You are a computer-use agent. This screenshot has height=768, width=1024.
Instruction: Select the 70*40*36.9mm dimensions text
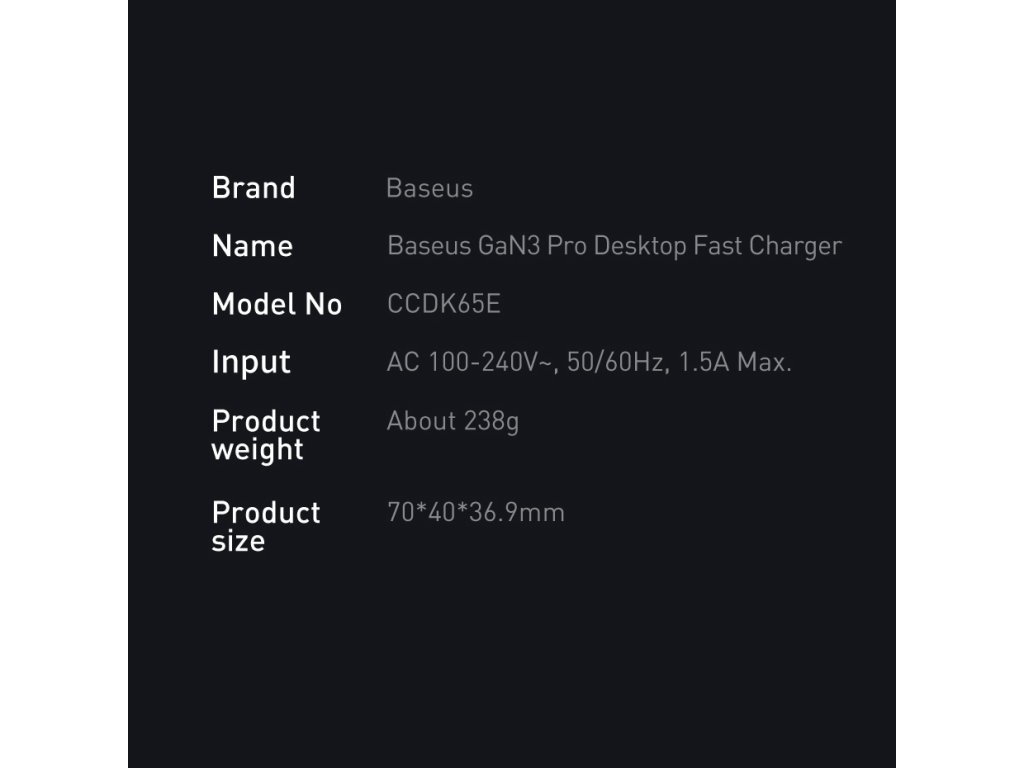click(x=475, y=513)
